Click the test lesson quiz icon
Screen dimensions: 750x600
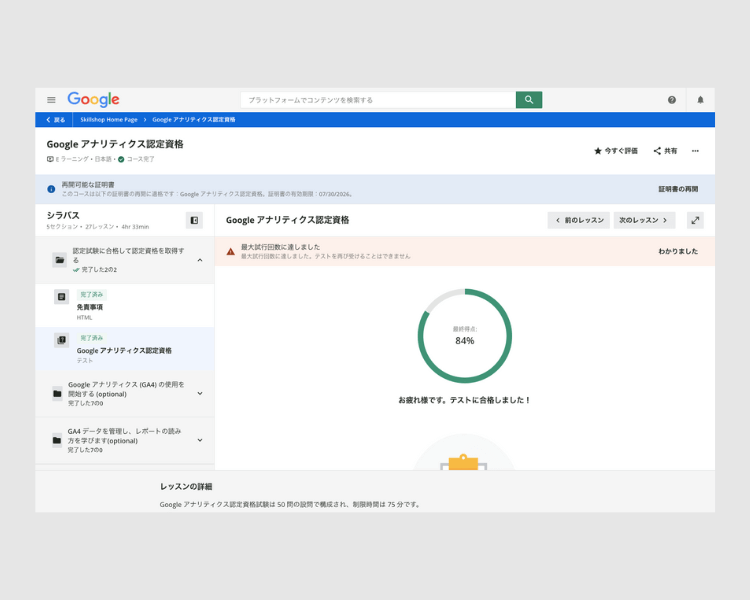click(x=61, y=340)
